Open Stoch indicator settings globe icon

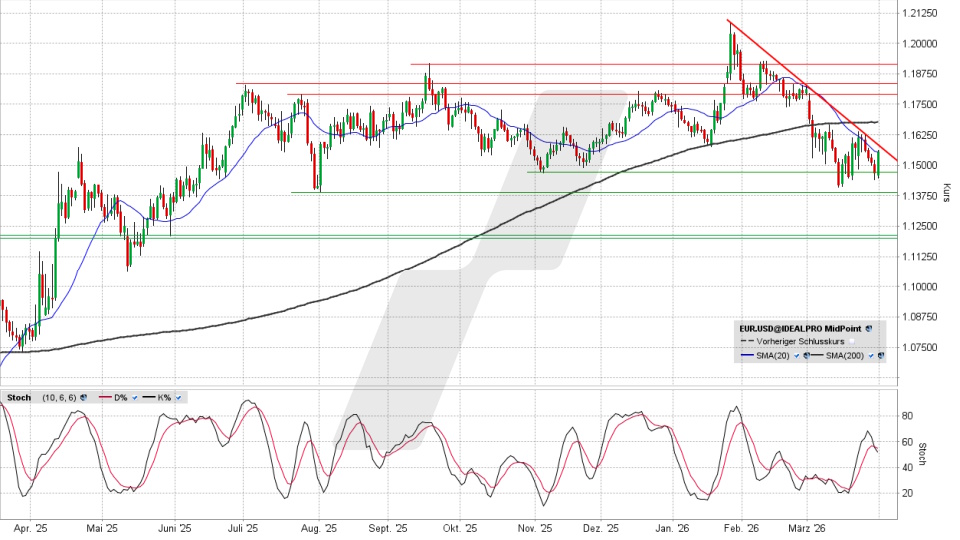coord(85,397)
